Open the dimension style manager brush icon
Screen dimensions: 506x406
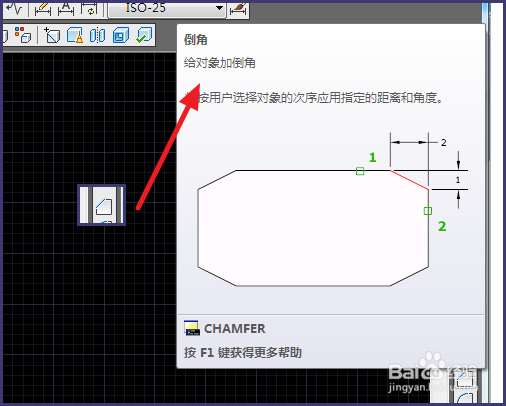click(x=238, y=9)
